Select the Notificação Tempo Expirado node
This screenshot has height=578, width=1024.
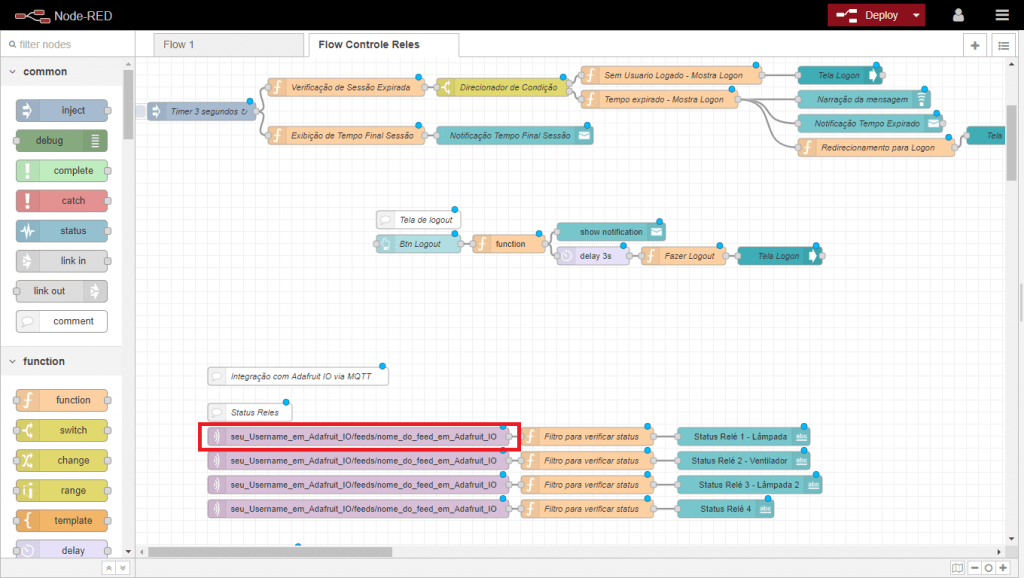pyautogui.click(x=870, y=123)
